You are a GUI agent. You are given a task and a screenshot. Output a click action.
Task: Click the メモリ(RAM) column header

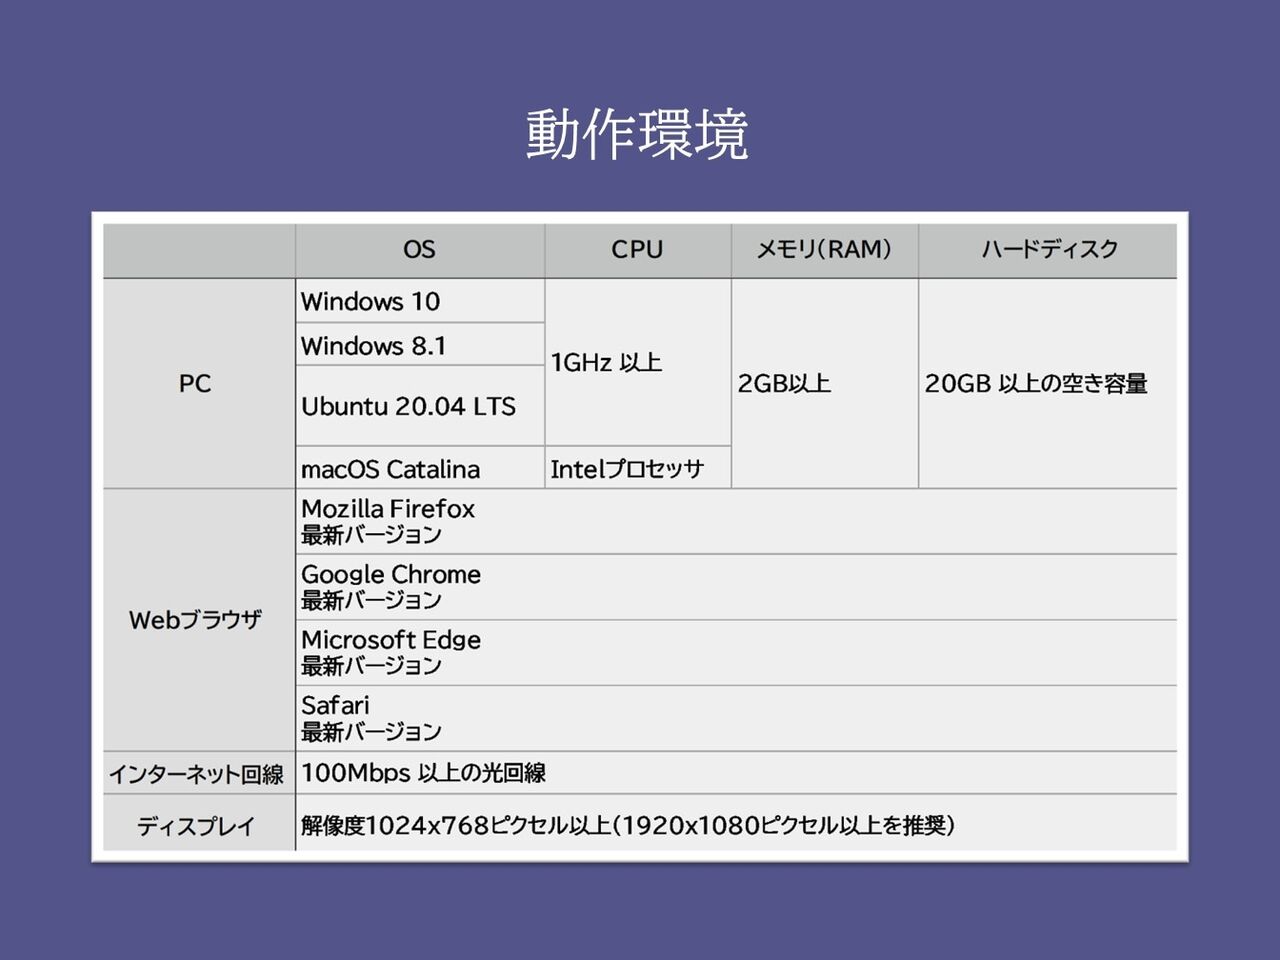[825, 250]
